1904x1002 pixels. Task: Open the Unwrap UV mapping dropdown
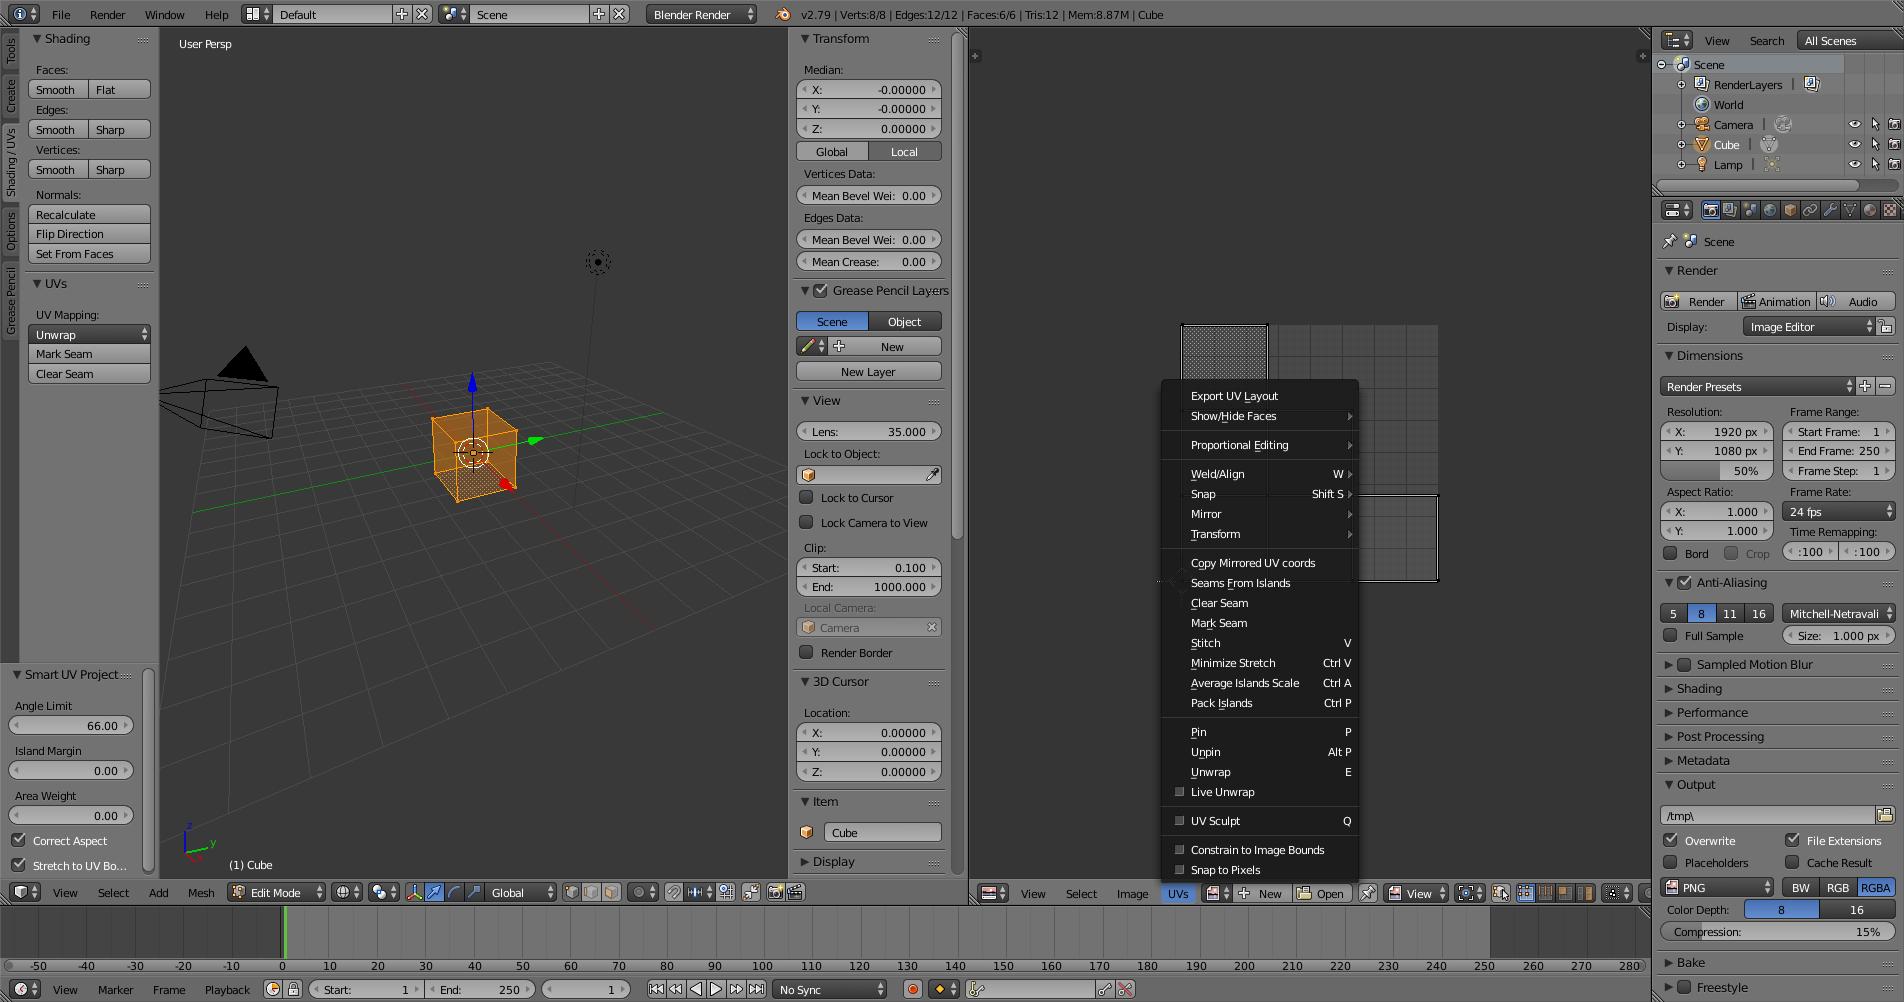click(89, 334)
